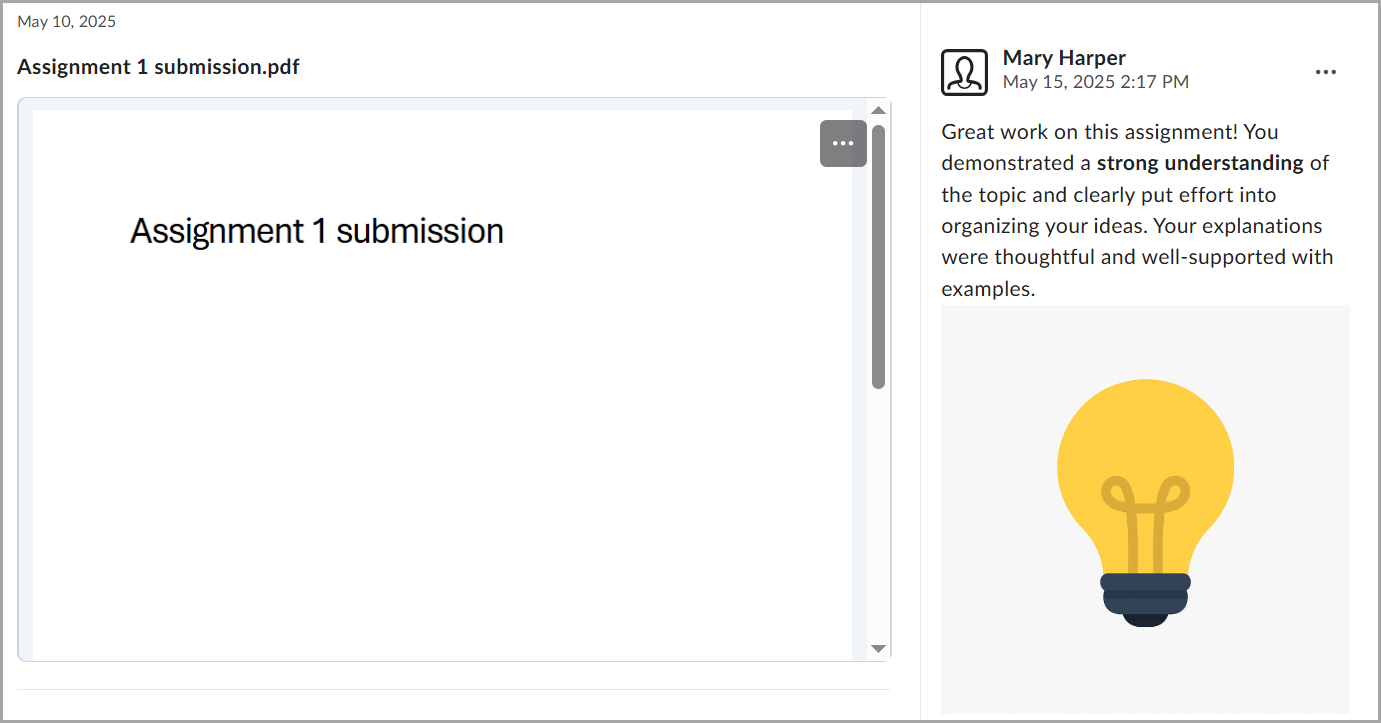Image resolution: width=1381 pixels, height=723 pixels.
Task: Click the blank white area of the PDF page
Action: click(440, 450)
